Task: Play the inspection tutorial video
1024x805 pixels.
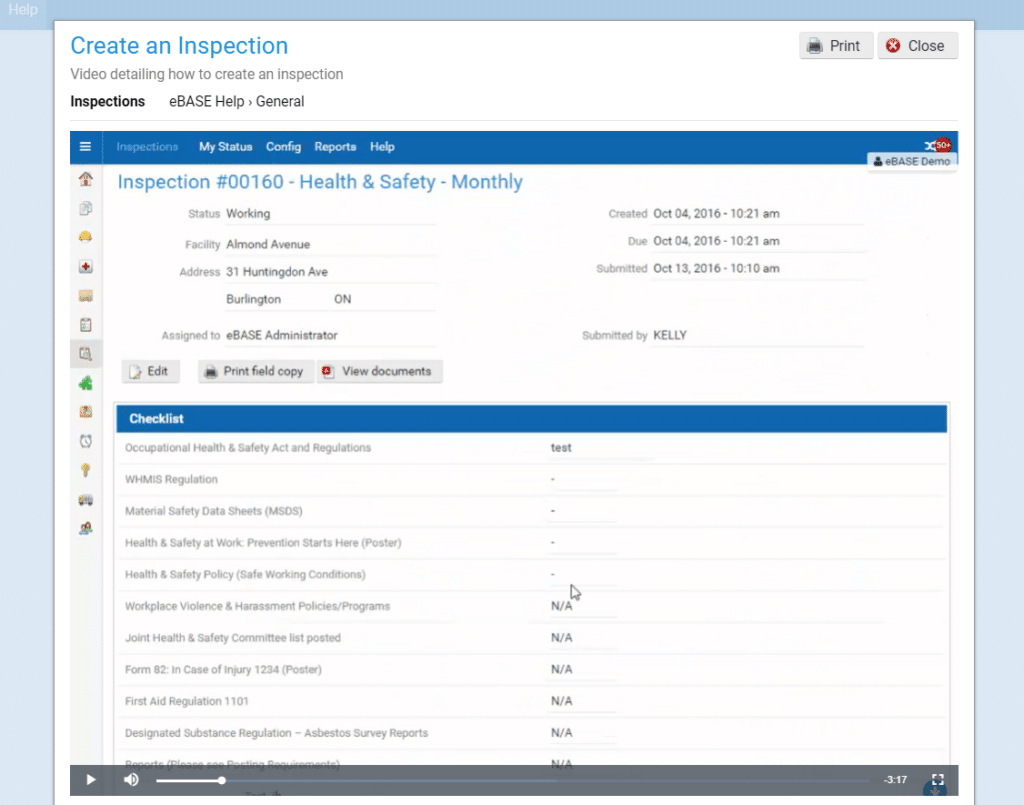Action: [90, 780]
